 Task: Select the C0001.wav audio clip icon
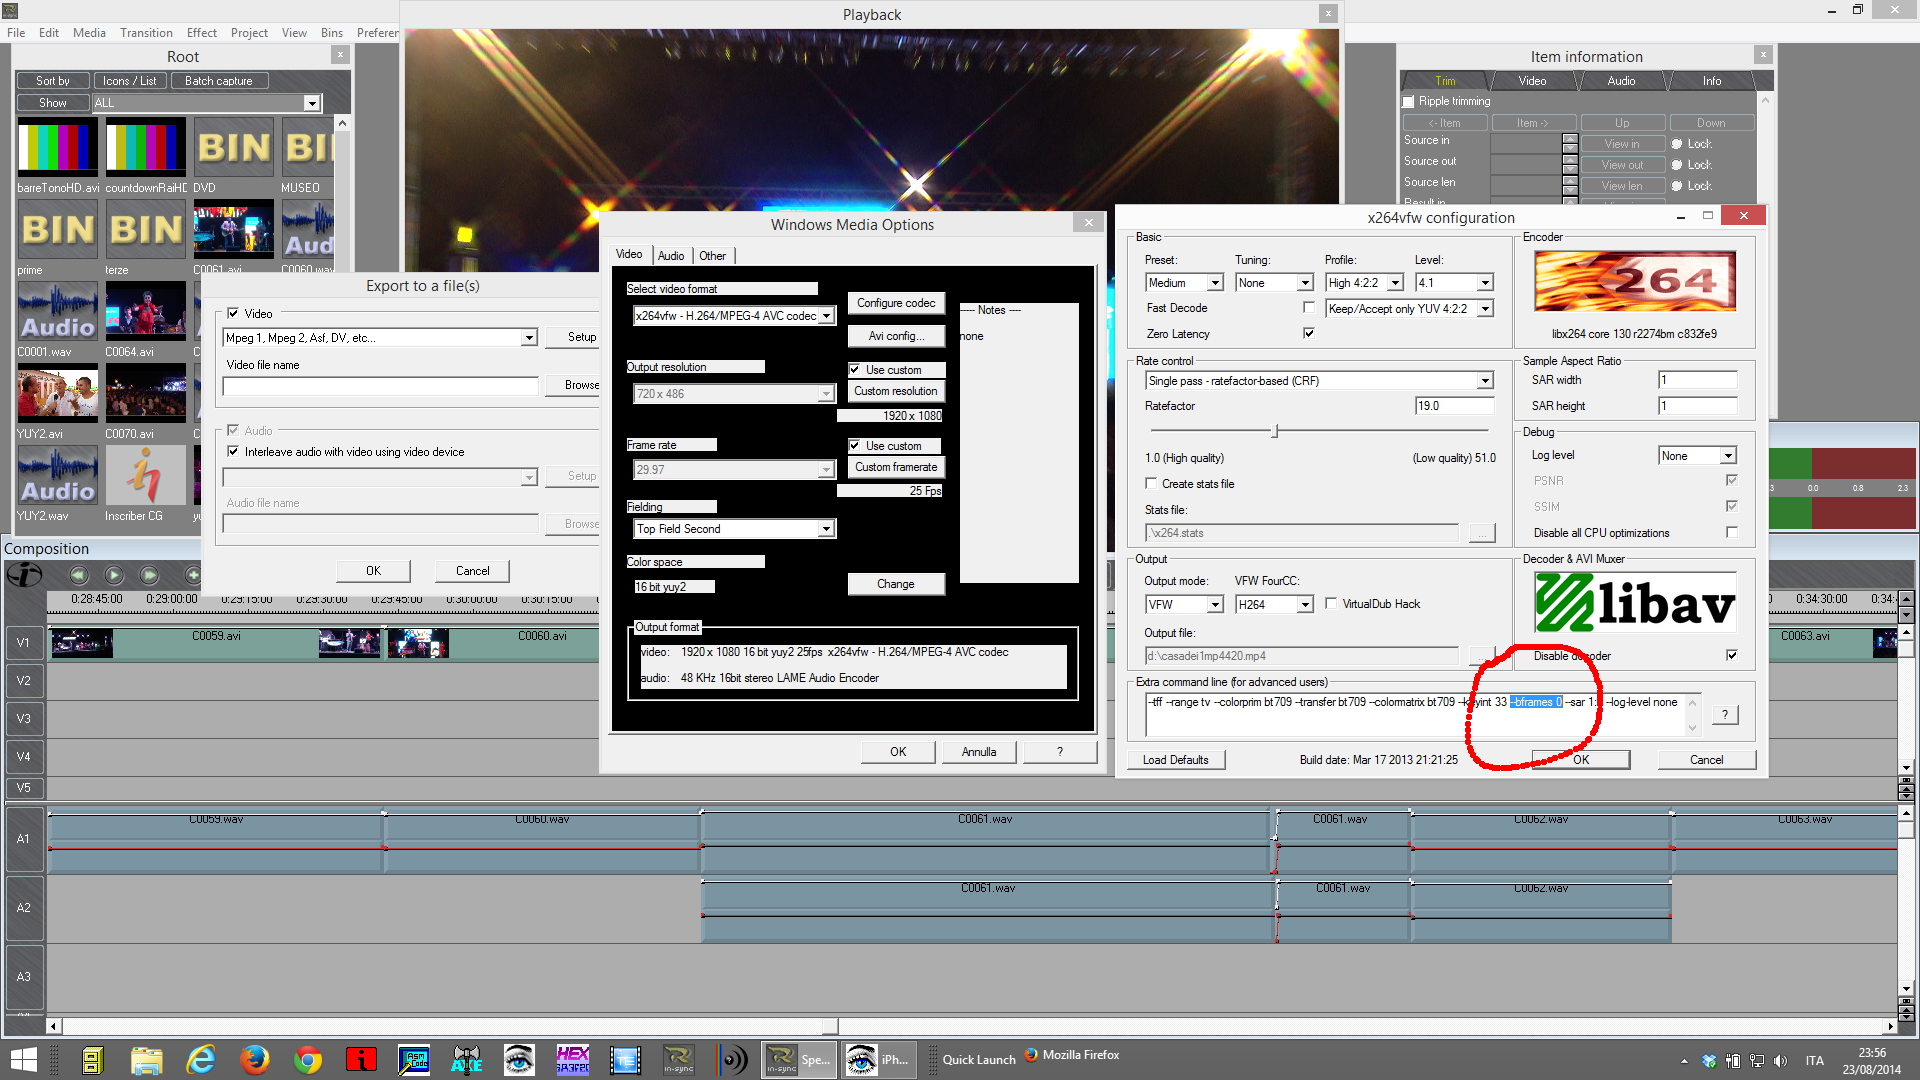coord(57,312)
